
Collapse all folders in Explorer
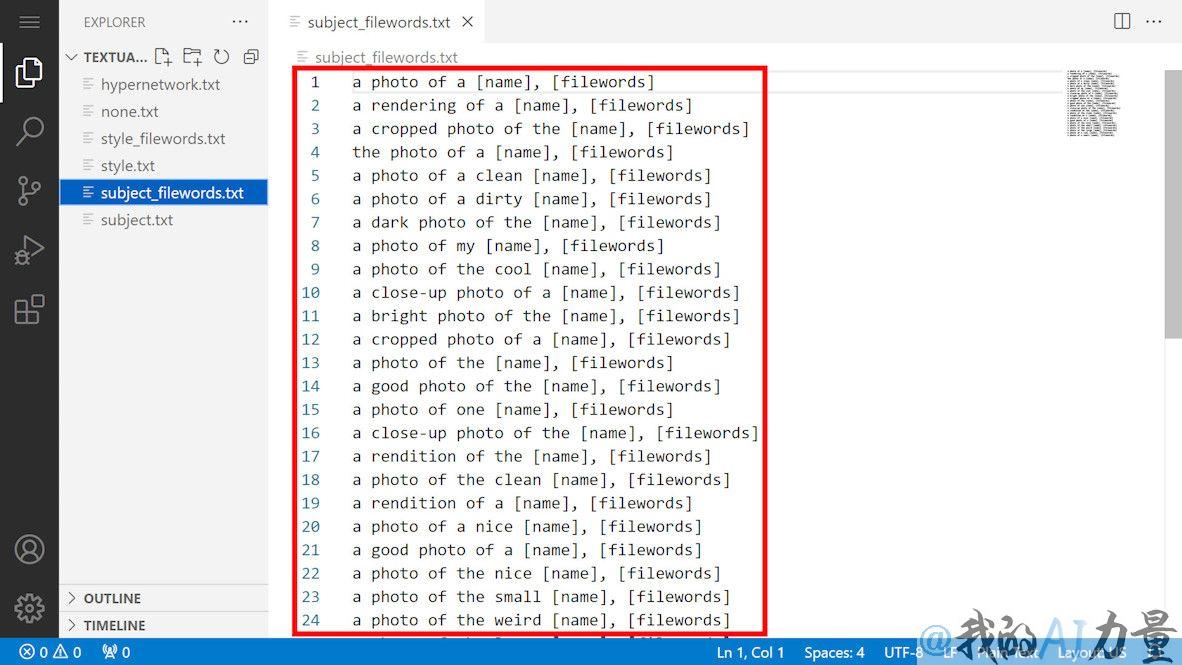pyautogui.click(x=251, y=57)
